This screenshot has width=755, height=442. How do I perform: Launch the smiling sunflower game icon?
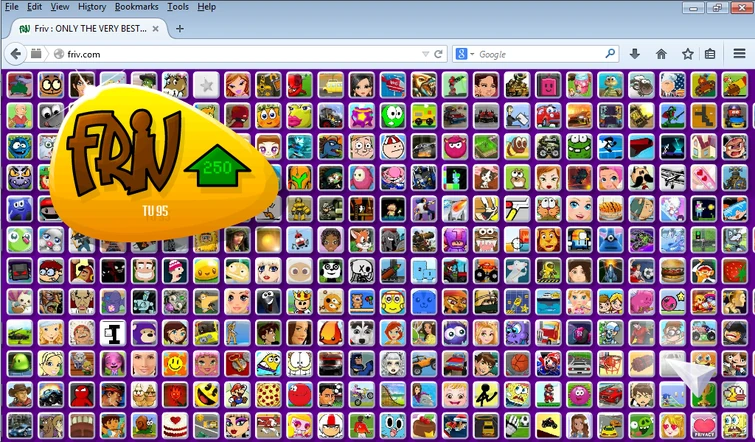(175, 364)
